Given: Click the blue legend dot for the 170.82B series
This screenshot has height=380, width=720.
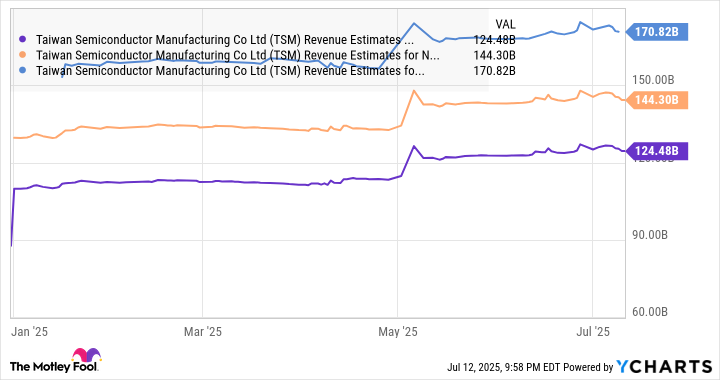Looking at the screenshot, I should [x=23, y=71].
